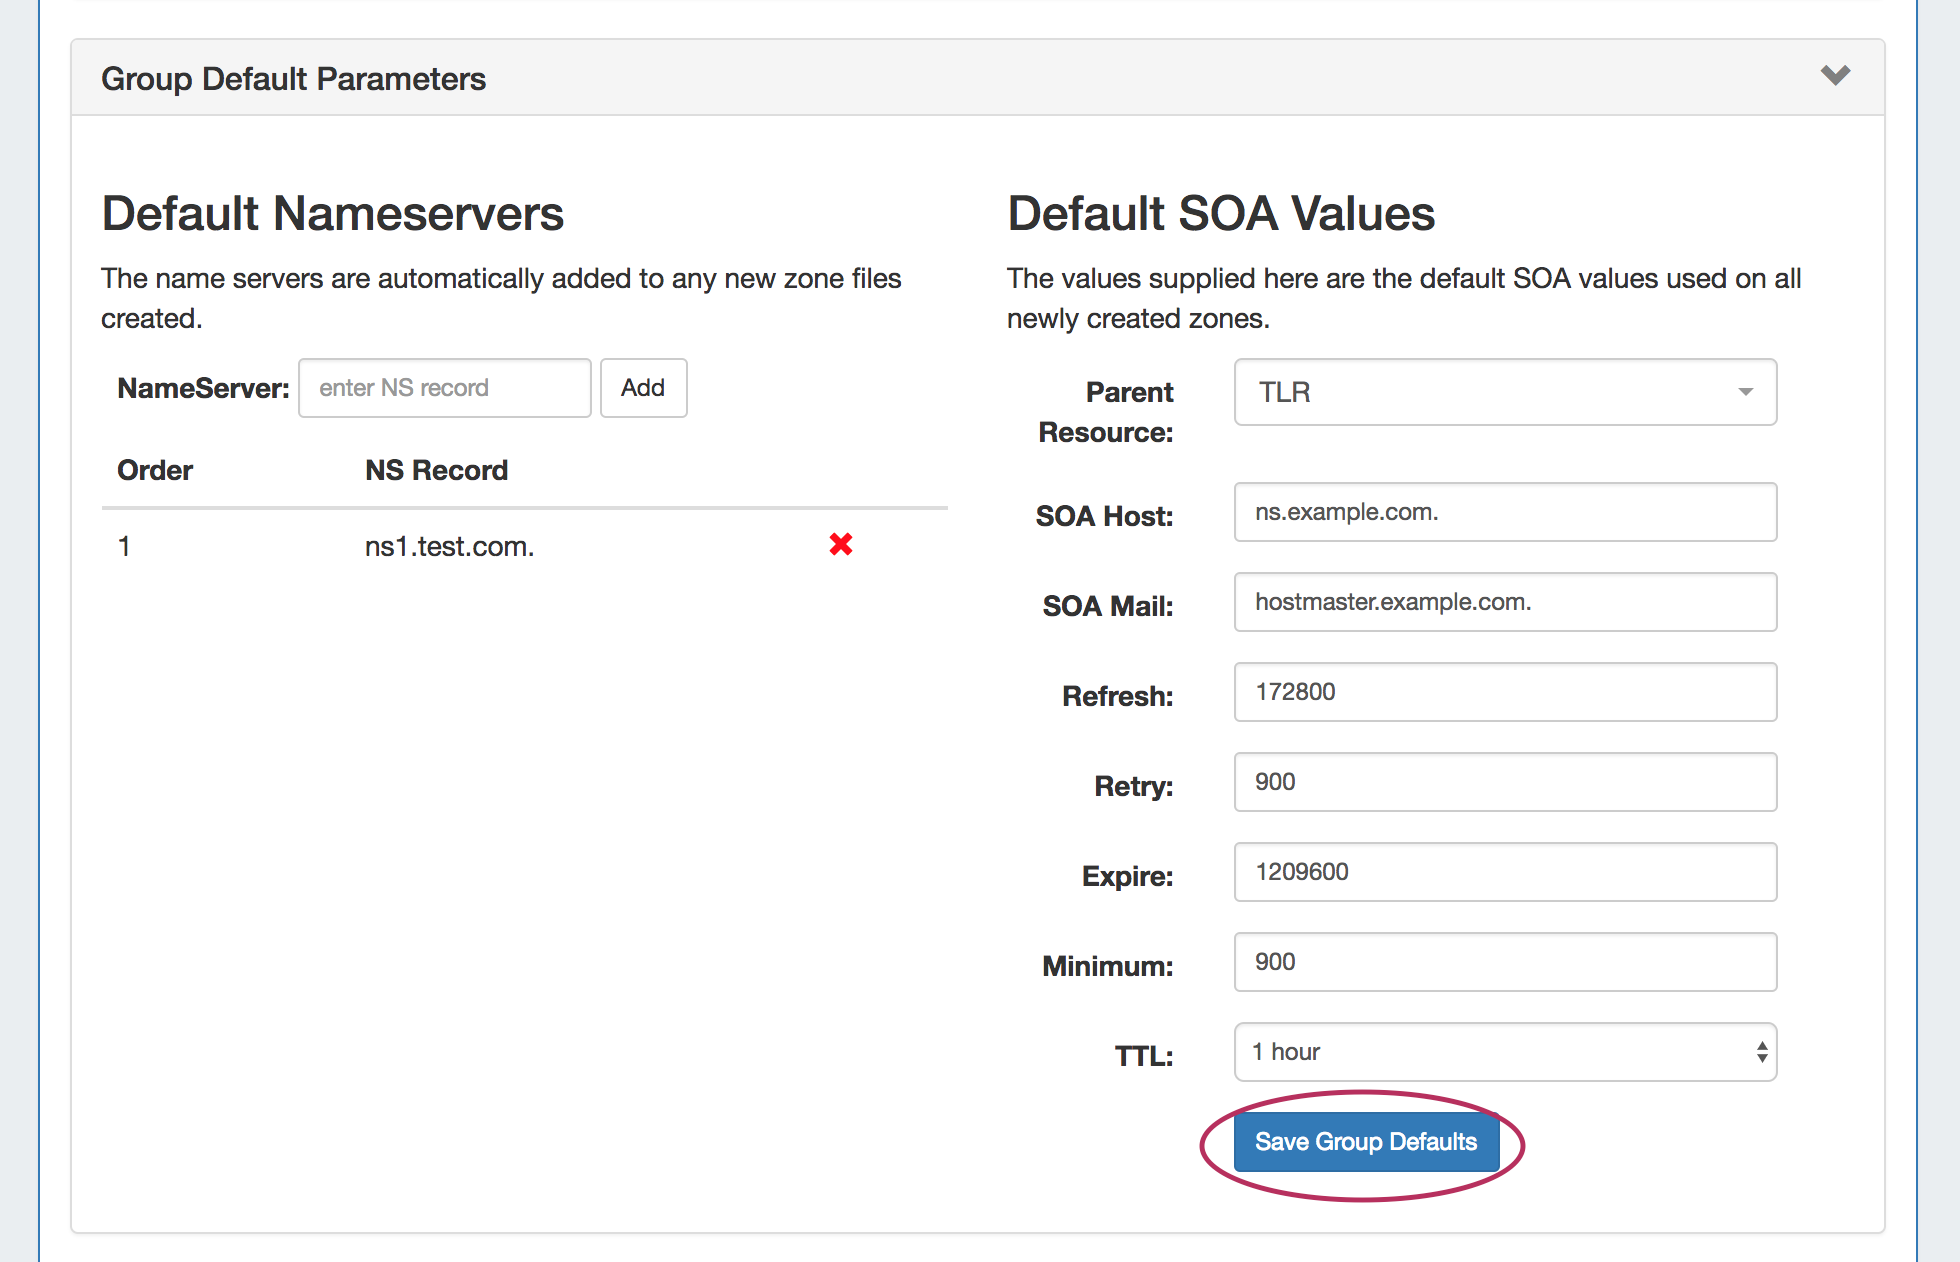1960x1262 pixels.
Task: Click the NameServer: field label
Action: click(203, 388)
